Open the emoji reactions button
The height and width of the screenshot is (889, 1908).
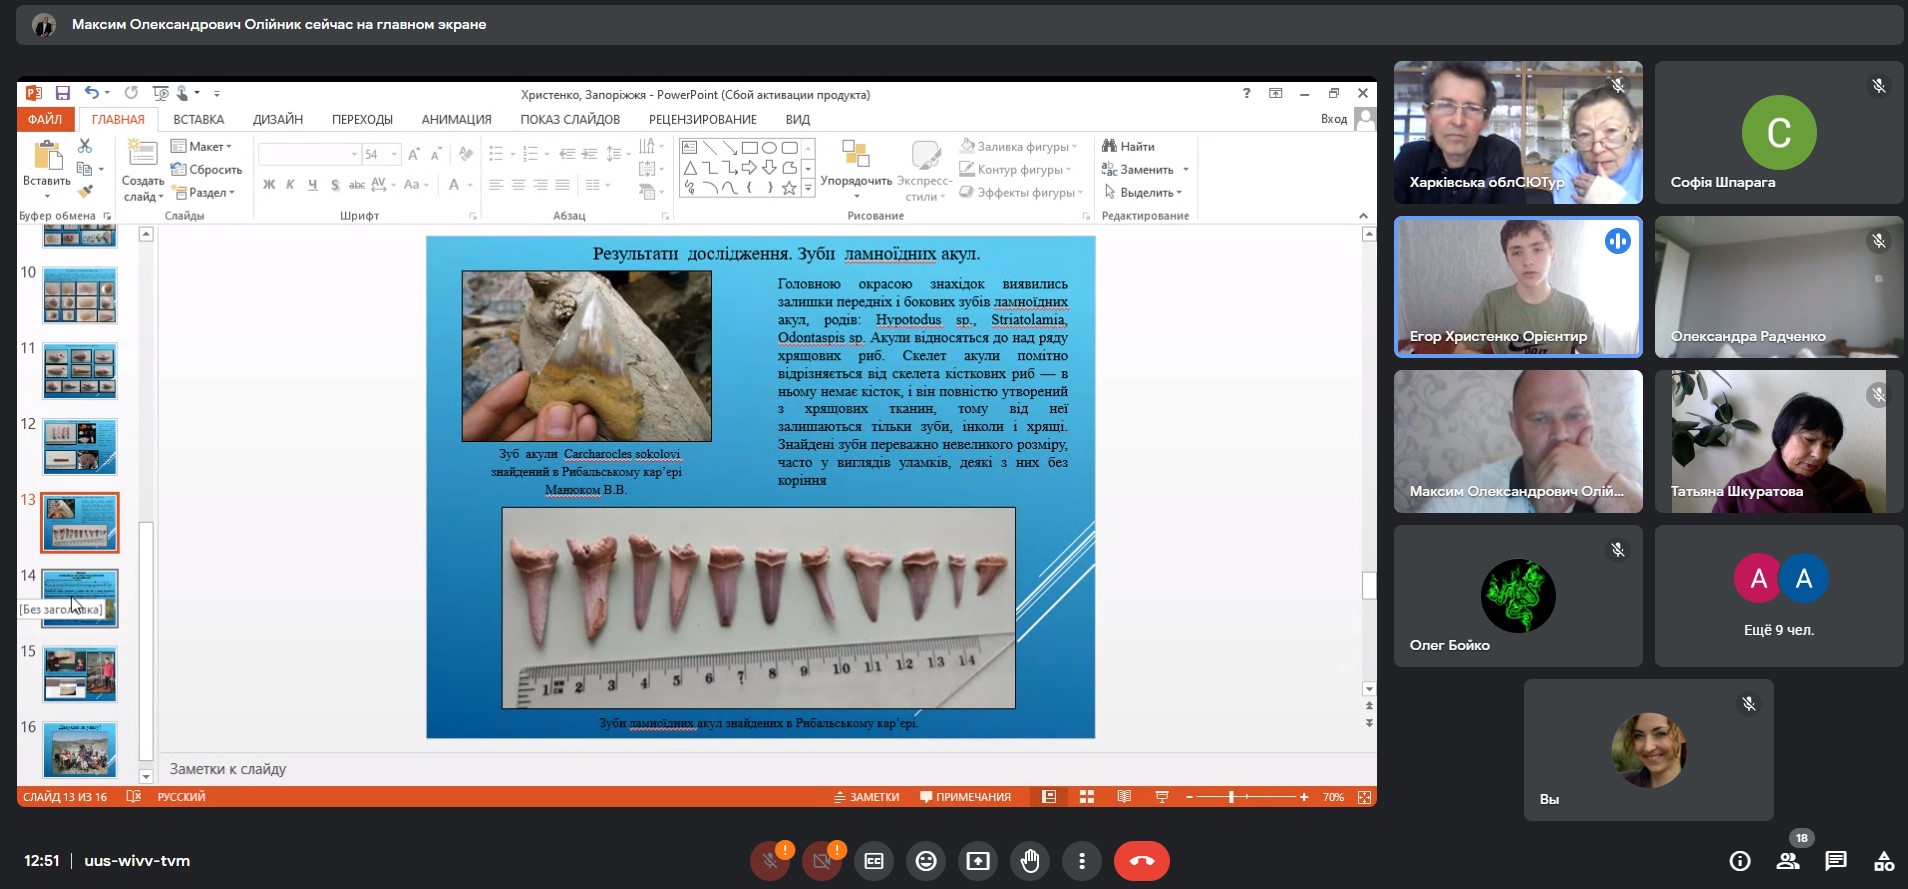point(926,861)
